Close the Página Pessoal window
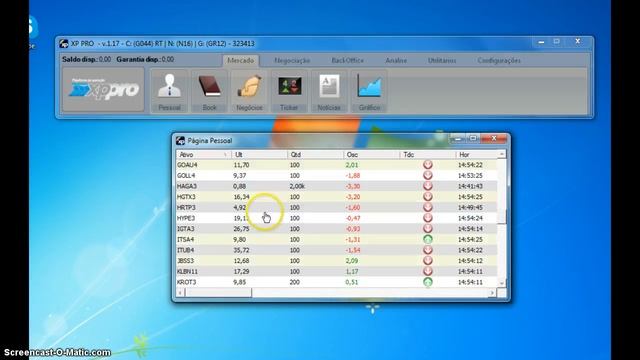This screenshot has width=640, height=360. click(493, 139)
